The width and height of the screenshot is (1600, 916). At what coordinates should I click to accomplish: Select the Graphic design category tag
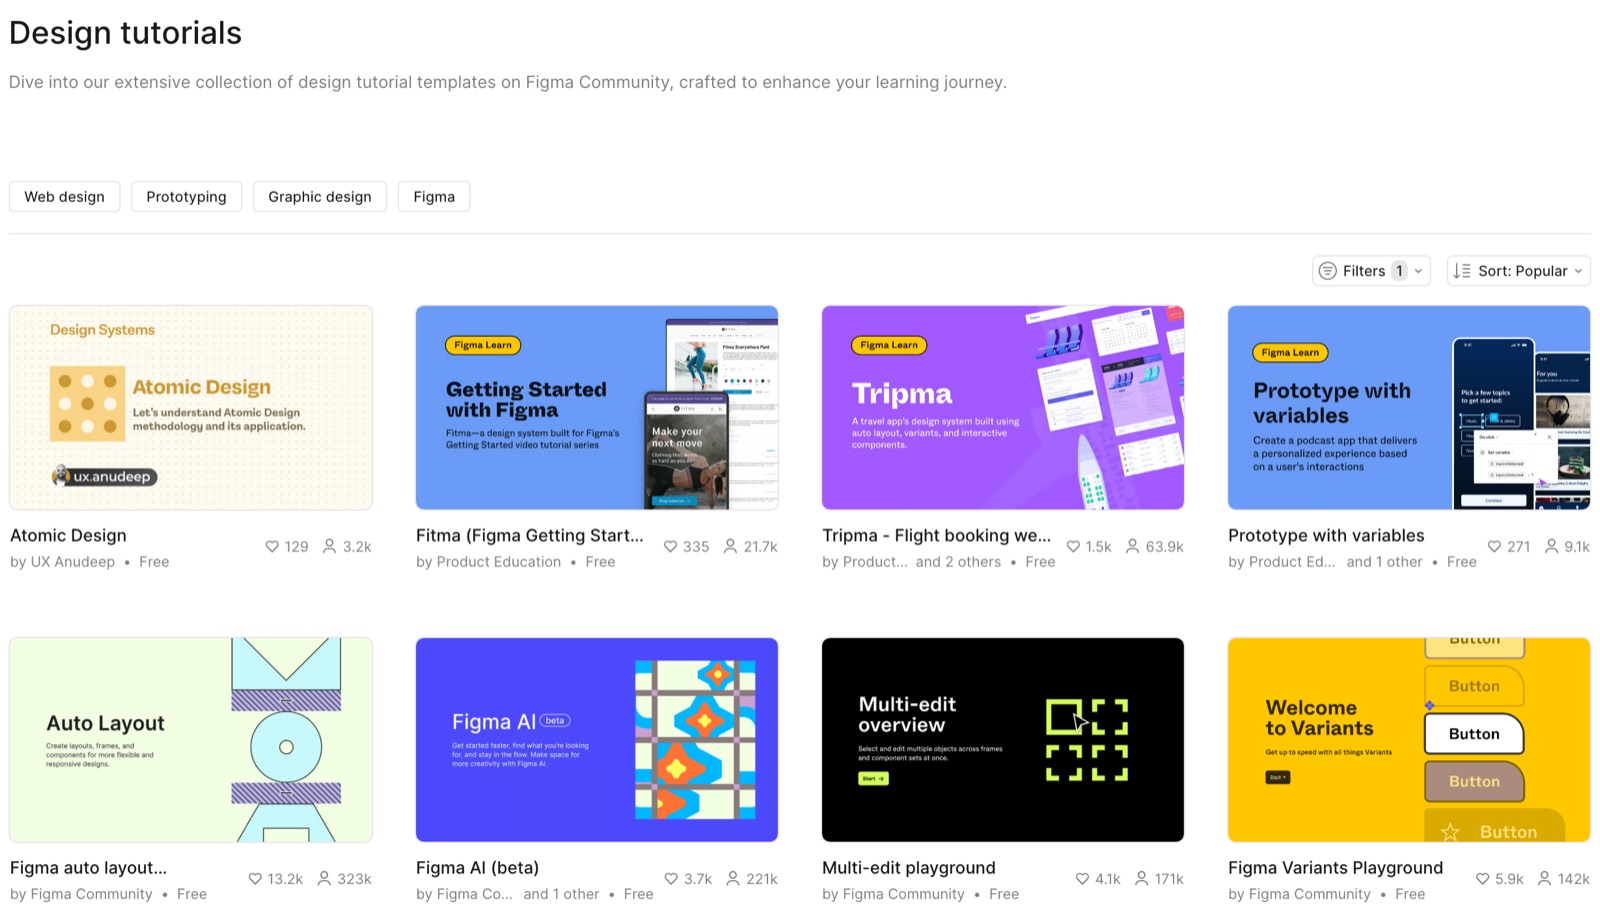coord(320,197)
